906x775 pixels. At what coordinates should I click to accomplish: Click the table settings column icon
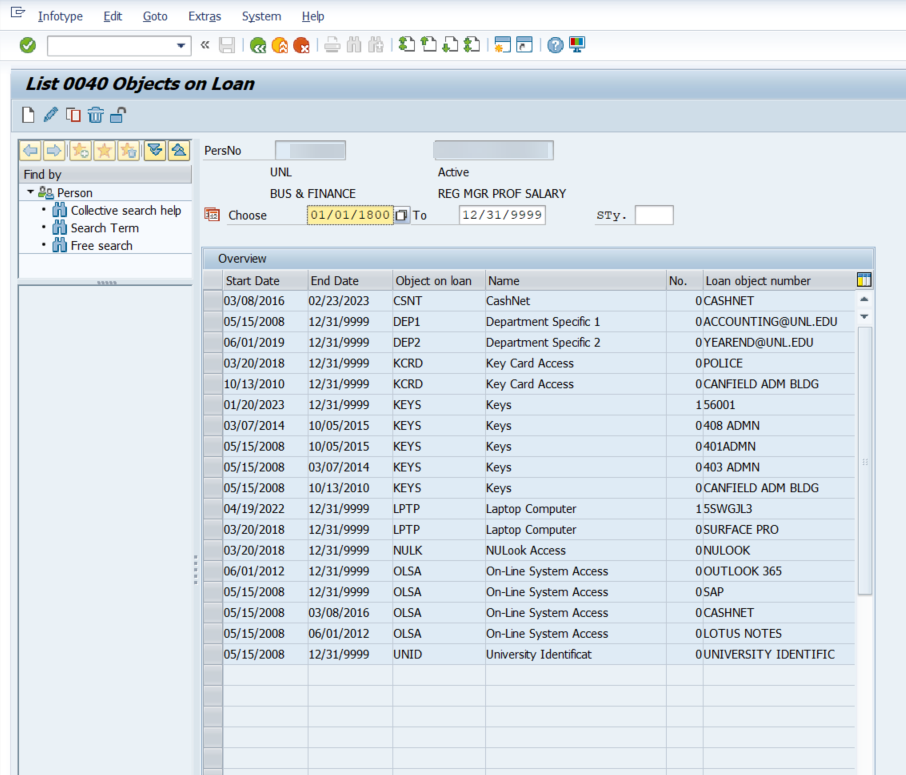[864, 280]
